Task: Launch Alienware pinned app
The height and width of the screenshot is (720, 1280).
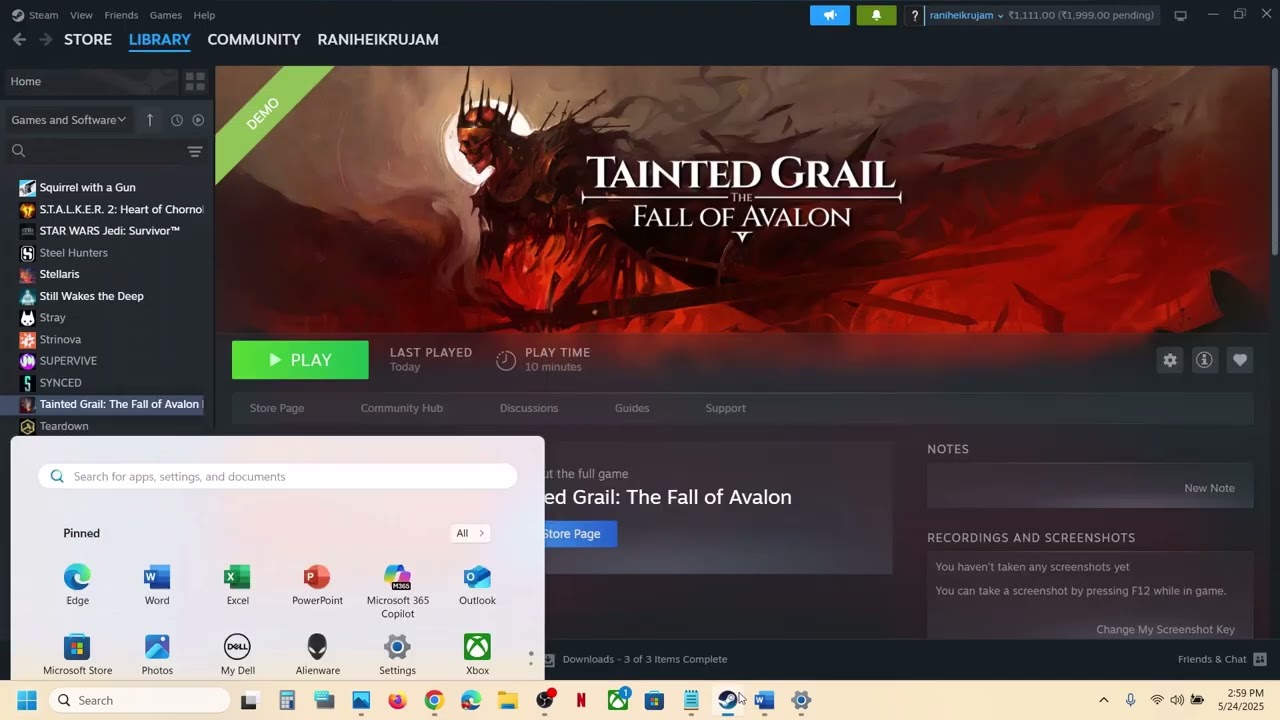Action: 317,655
